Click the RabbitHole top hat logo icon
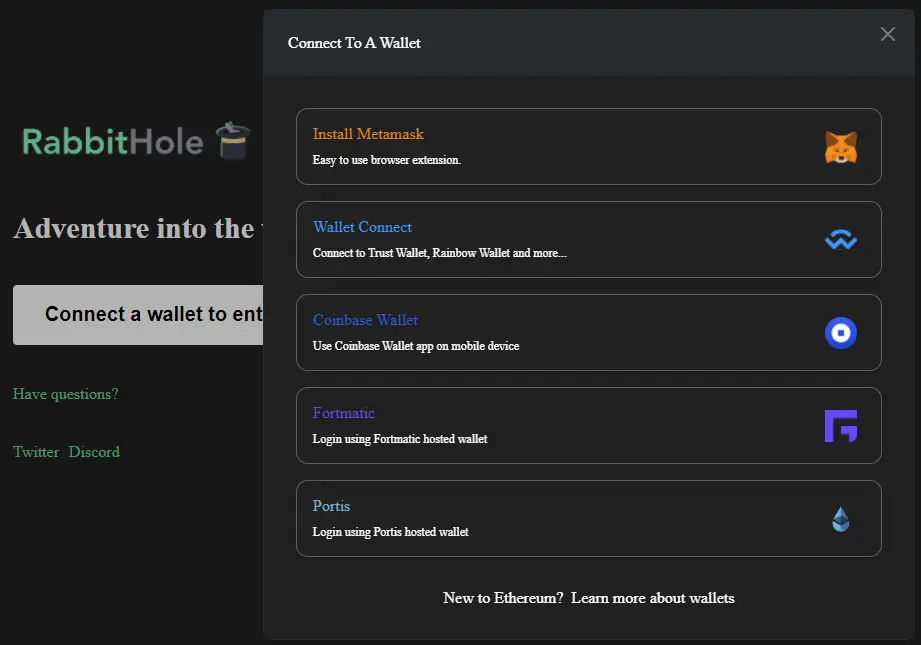 tap(233, 140)
